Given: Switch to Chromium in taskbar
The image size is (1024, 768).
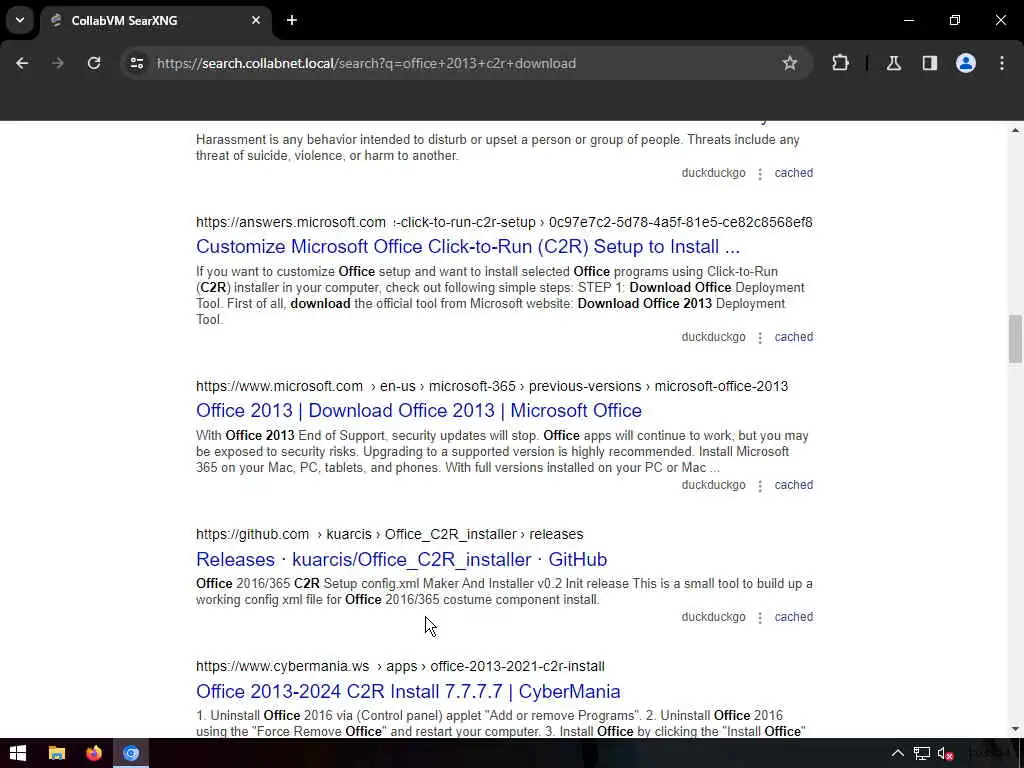Looking at the screenshot, I should [x=131, y=754].
